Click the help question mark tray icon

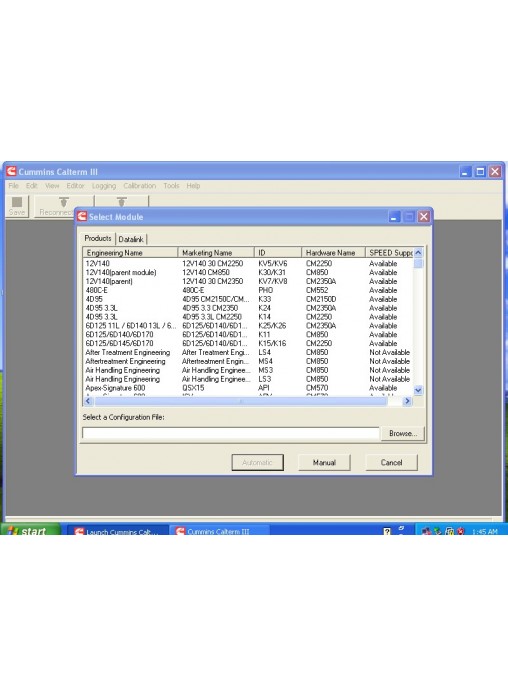[387, 531]
